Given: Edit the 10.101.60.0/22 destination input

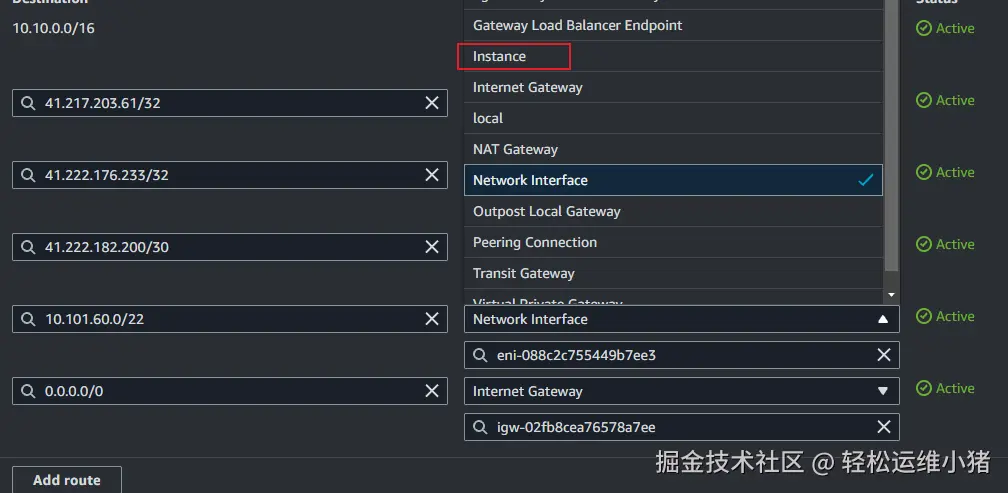Looking at the screenshot, I should click(x=230, y=319).
